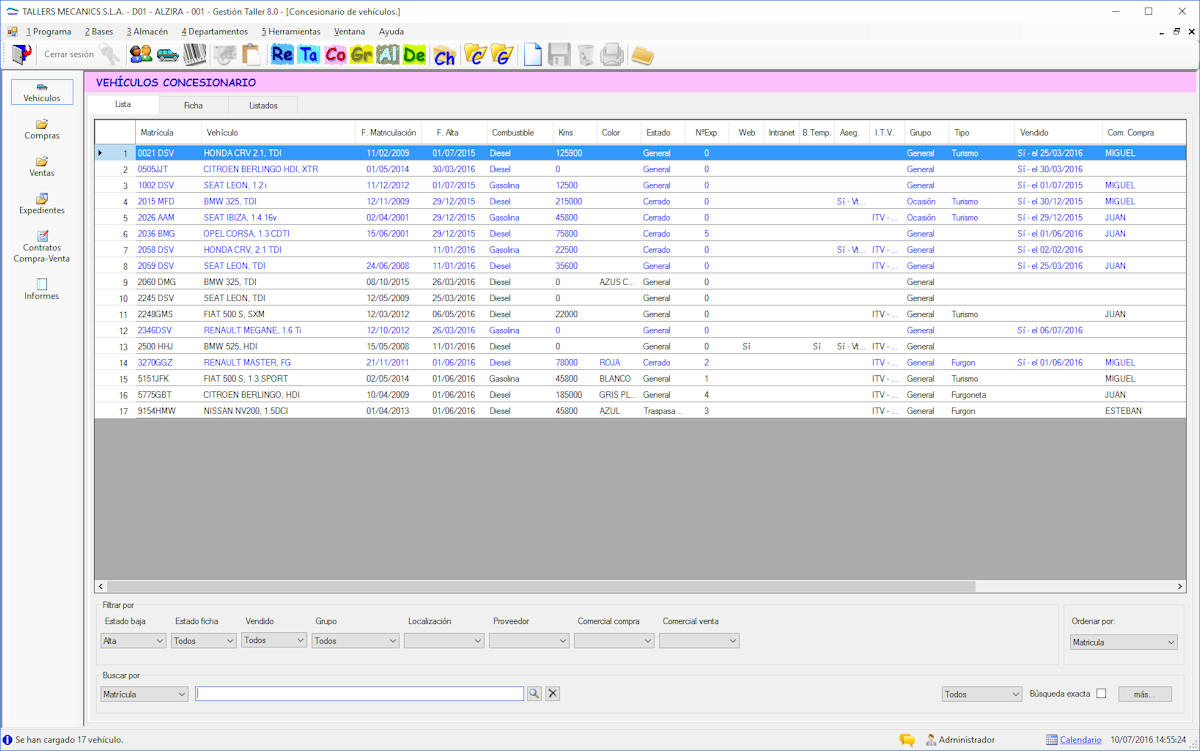Image resolution: width=1200 pixels, height=751 pixels.
Task: Open the Almacén menu
Action: [x=147, y=32]
